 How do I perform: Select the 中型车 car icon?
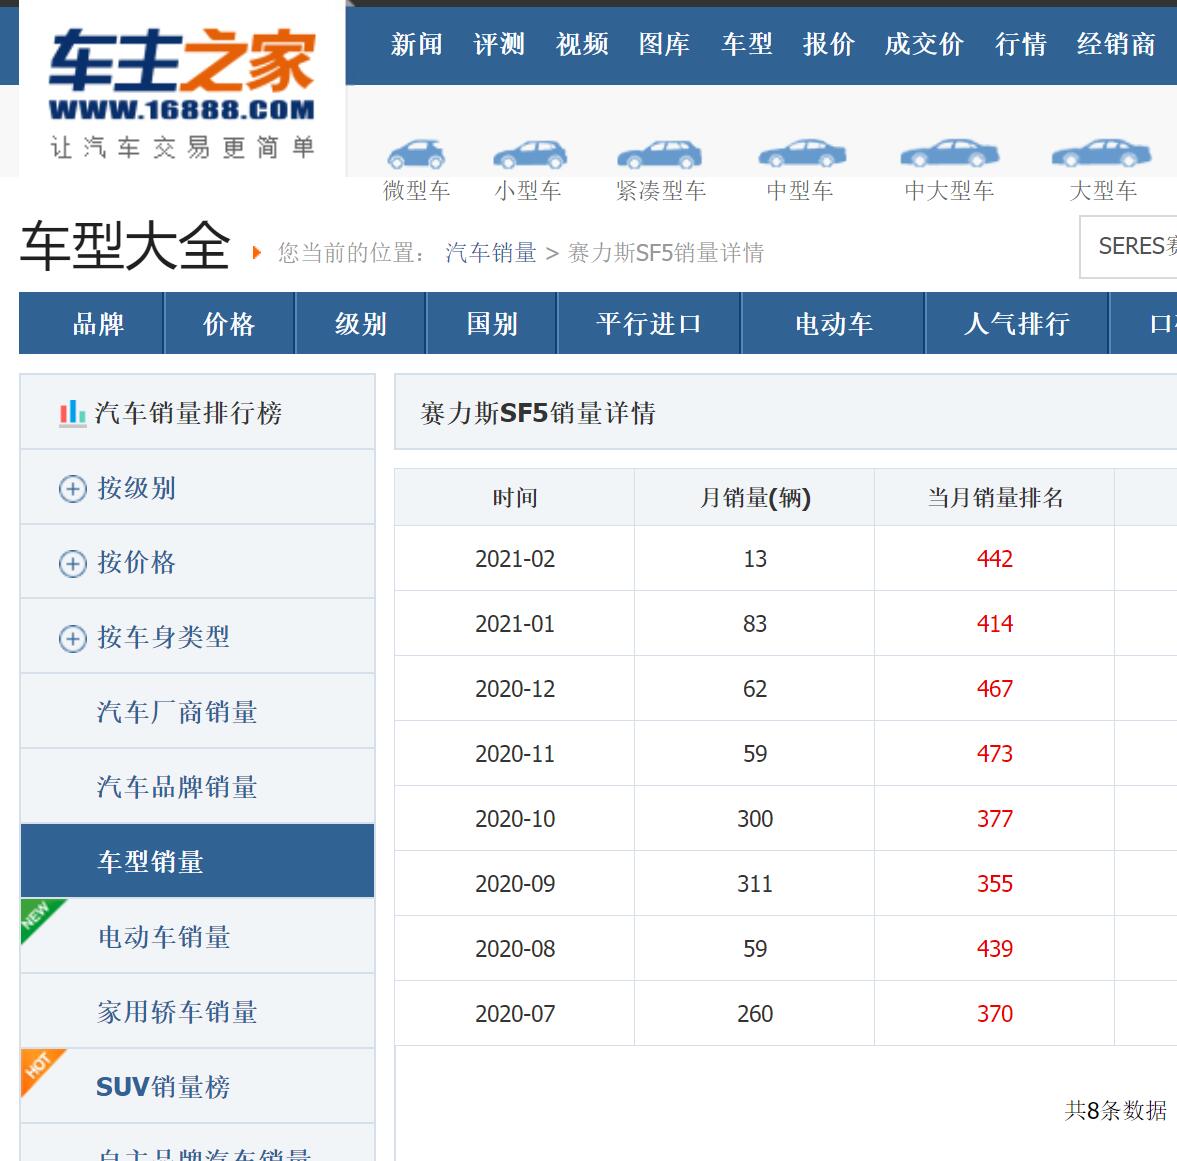[802, 153]
